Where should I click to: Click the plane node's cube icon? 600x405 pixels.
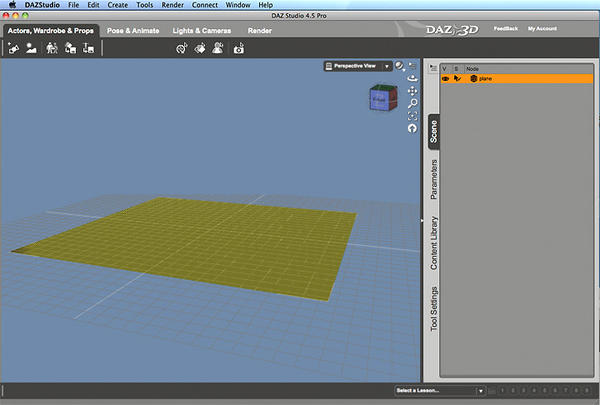(474, 78)
